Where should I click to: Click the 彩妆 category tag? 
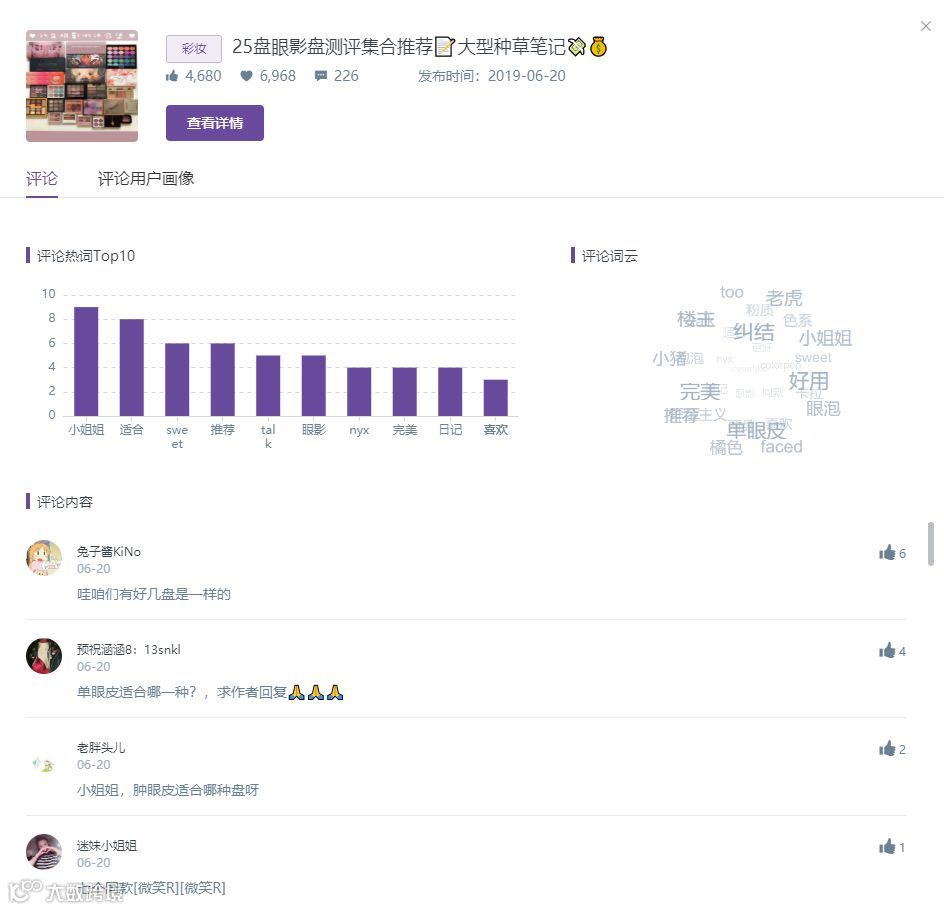pos(194,49)
